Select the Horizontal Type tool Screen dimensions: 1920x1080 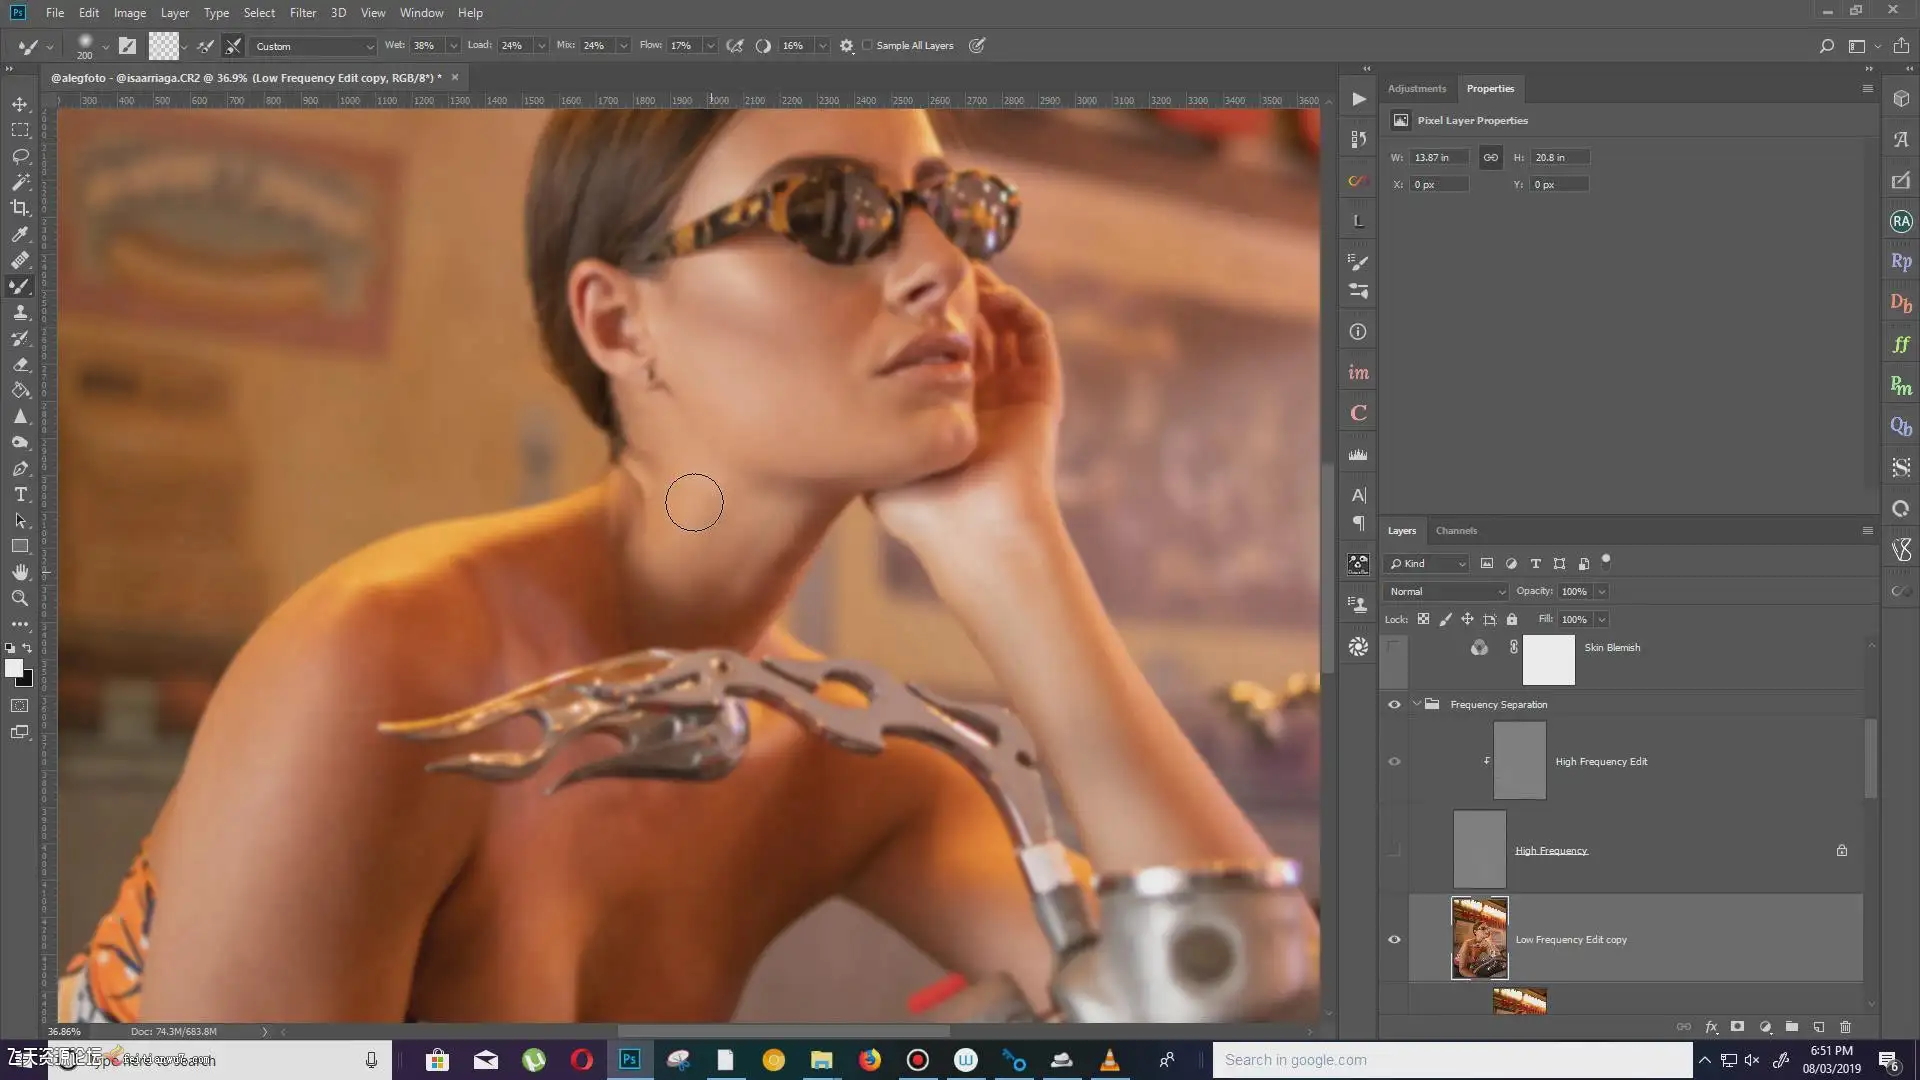[x=20, y=494]
